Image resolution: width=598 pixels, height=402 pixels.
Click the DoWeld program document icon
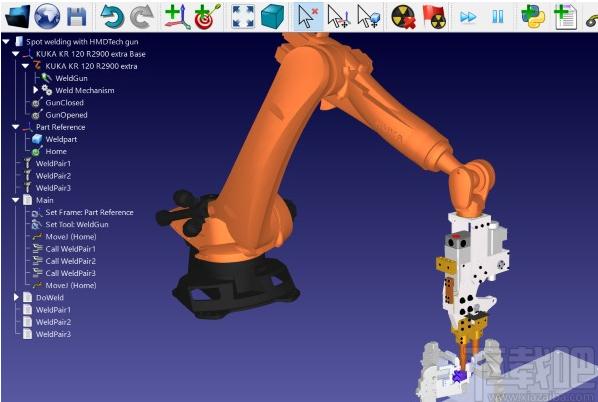pos(27,297)
